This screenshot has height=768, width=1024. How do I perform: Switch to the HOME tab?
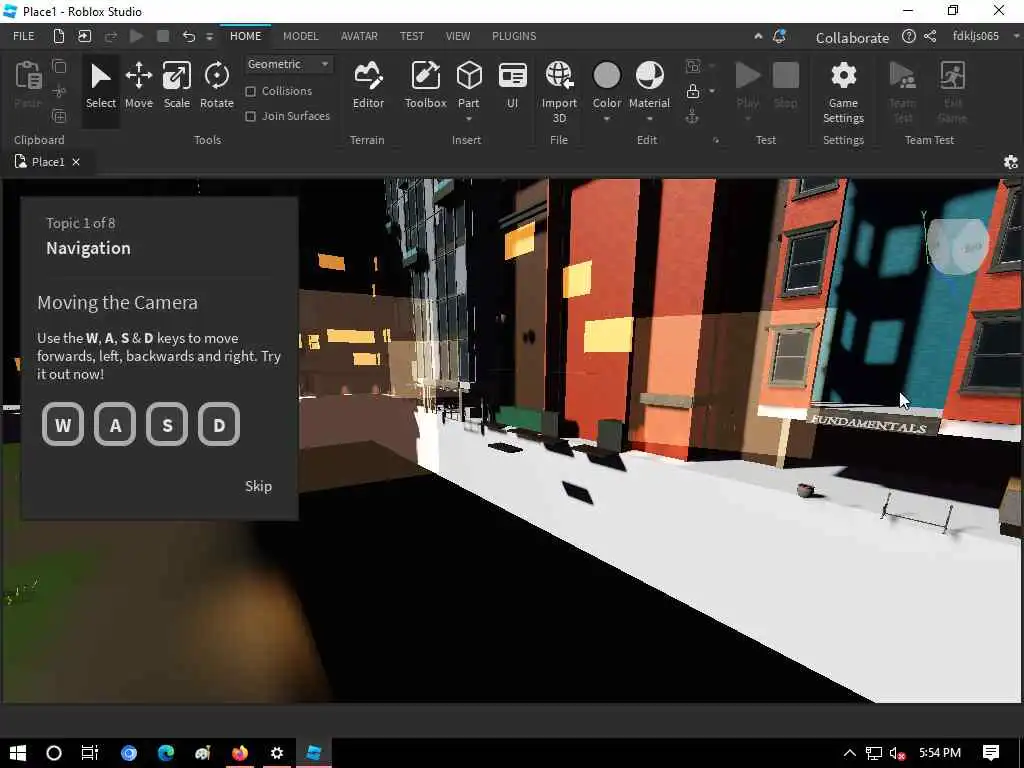(246, 37)
